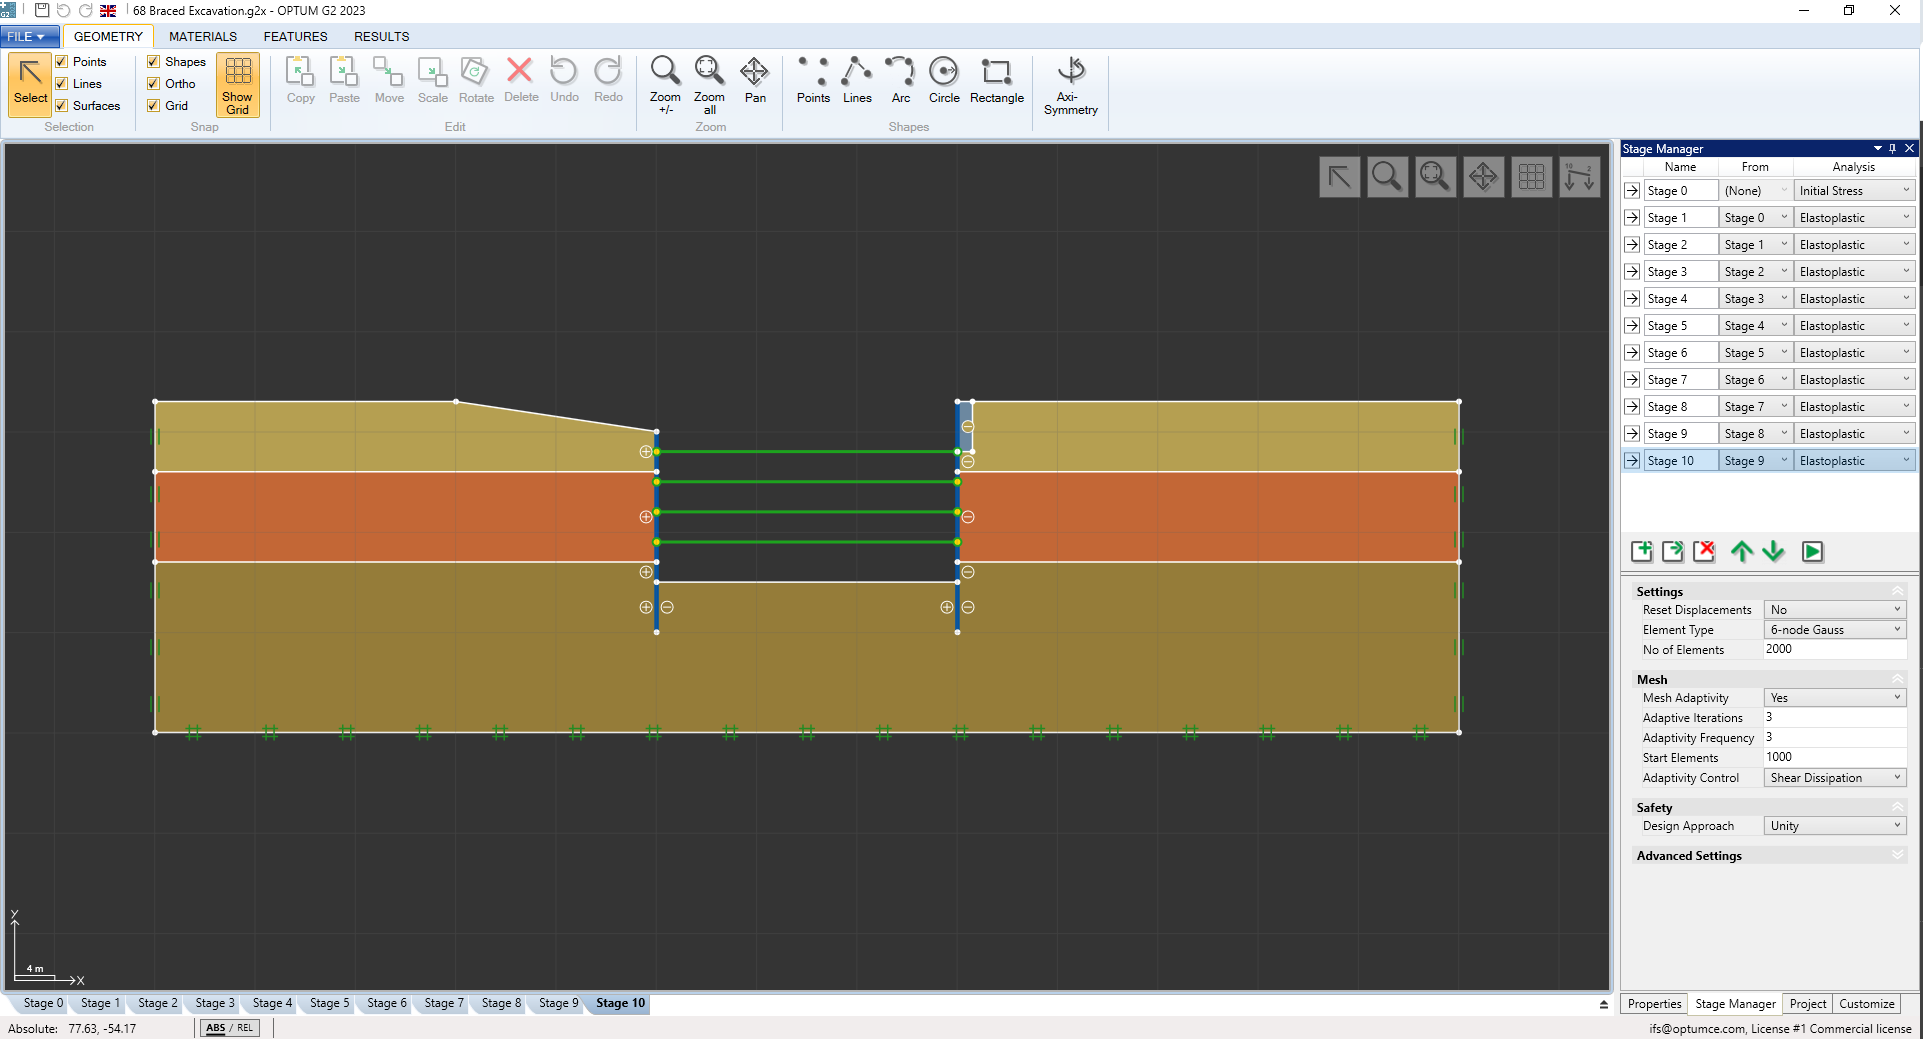Switch to FEATURES ribbon tab
Screen dimensions: 1923x1039
[x=296, y=37]
